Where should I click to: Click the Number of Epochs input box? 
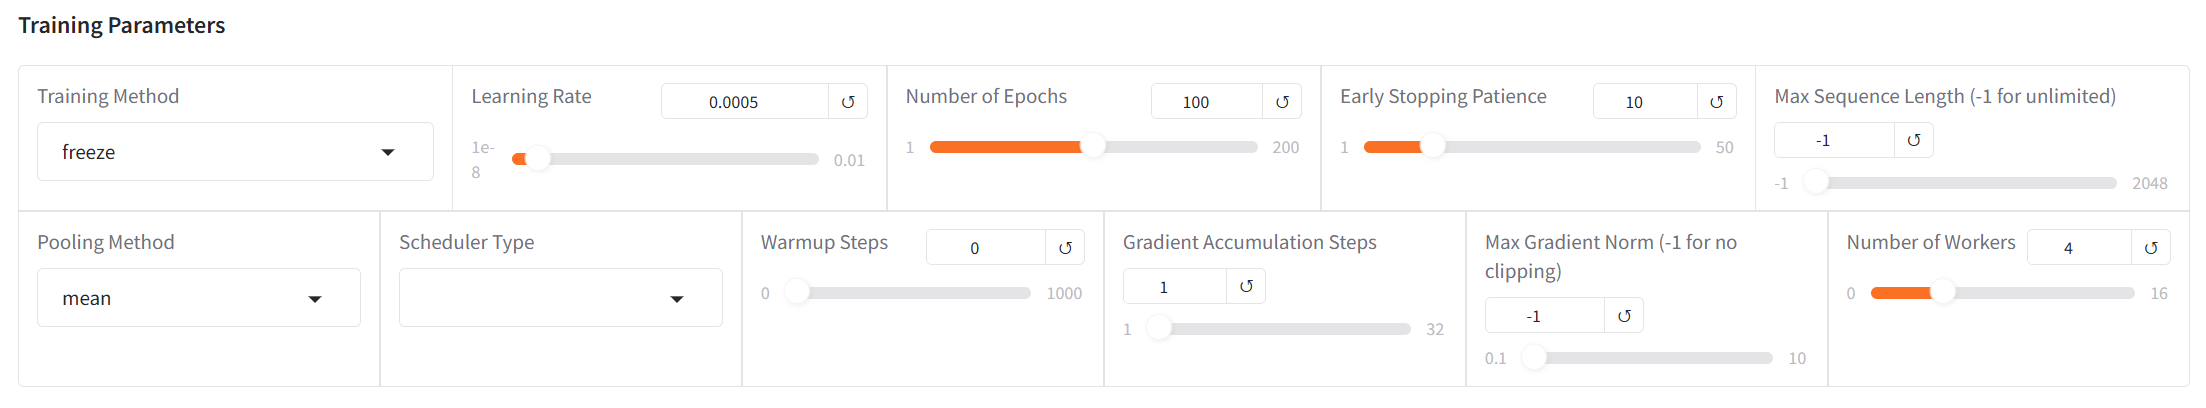point(1207,102)
